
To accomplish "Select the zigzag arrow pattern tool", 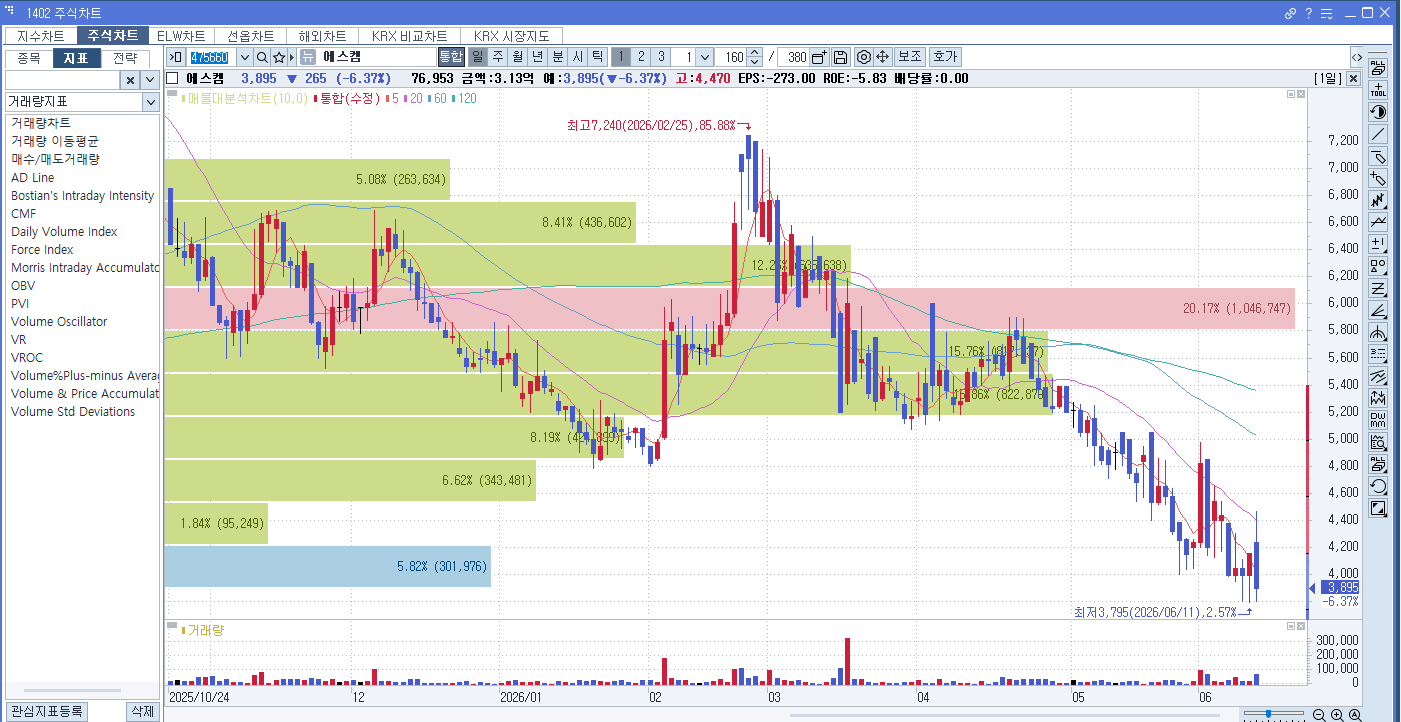I will pyautogui.click(x=1378, y=200).
